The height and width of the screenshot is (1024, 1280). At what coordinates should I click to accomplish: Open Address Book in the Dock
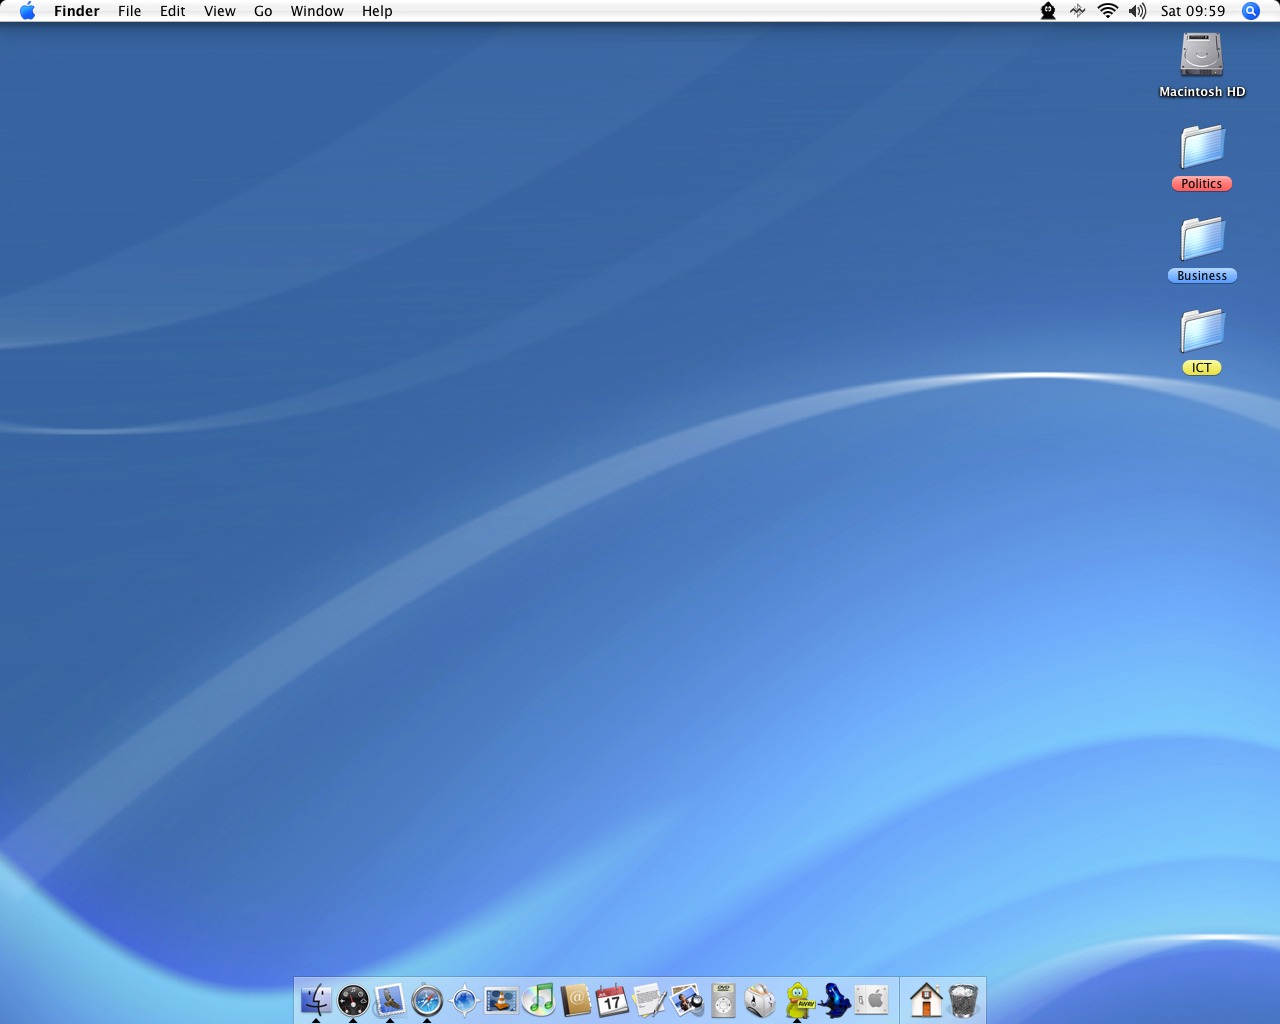pyautogui.click(x=575, y=999)
